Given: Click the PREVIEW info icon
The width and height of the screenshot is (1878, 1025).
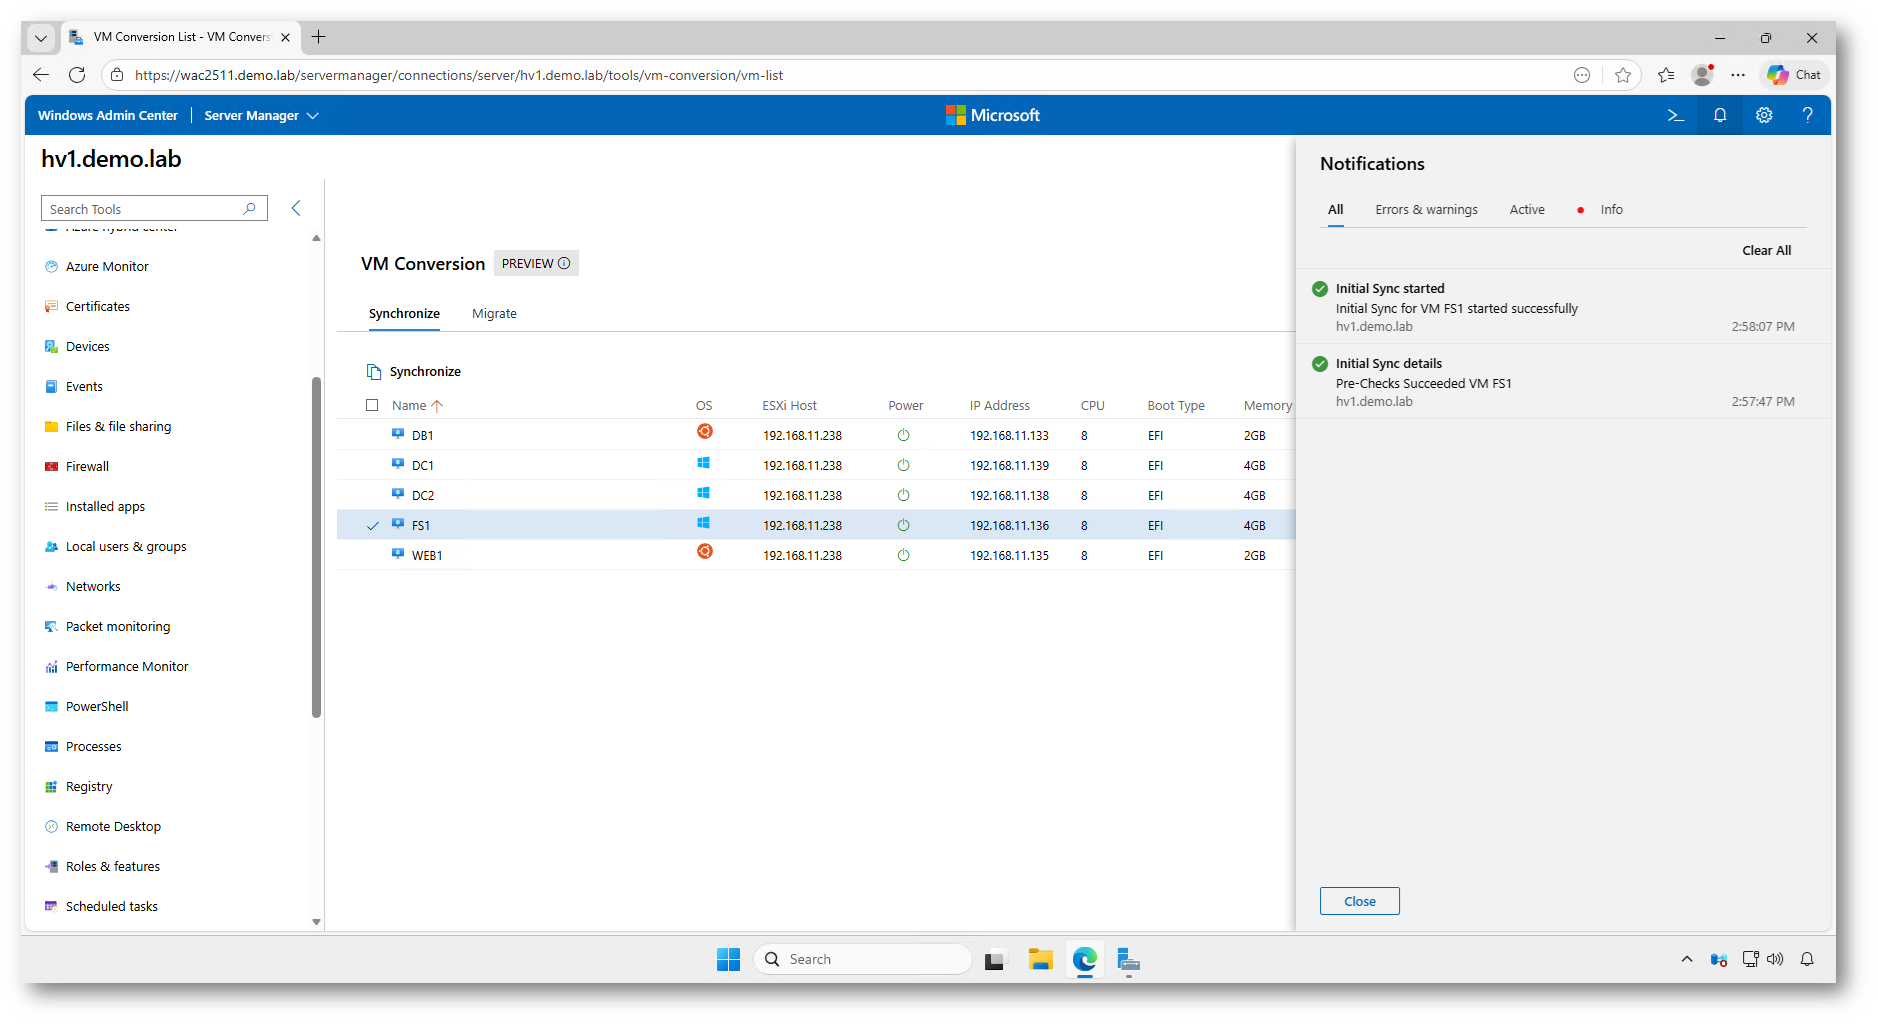Looking at the screenshot, I should tap(564, 263).
